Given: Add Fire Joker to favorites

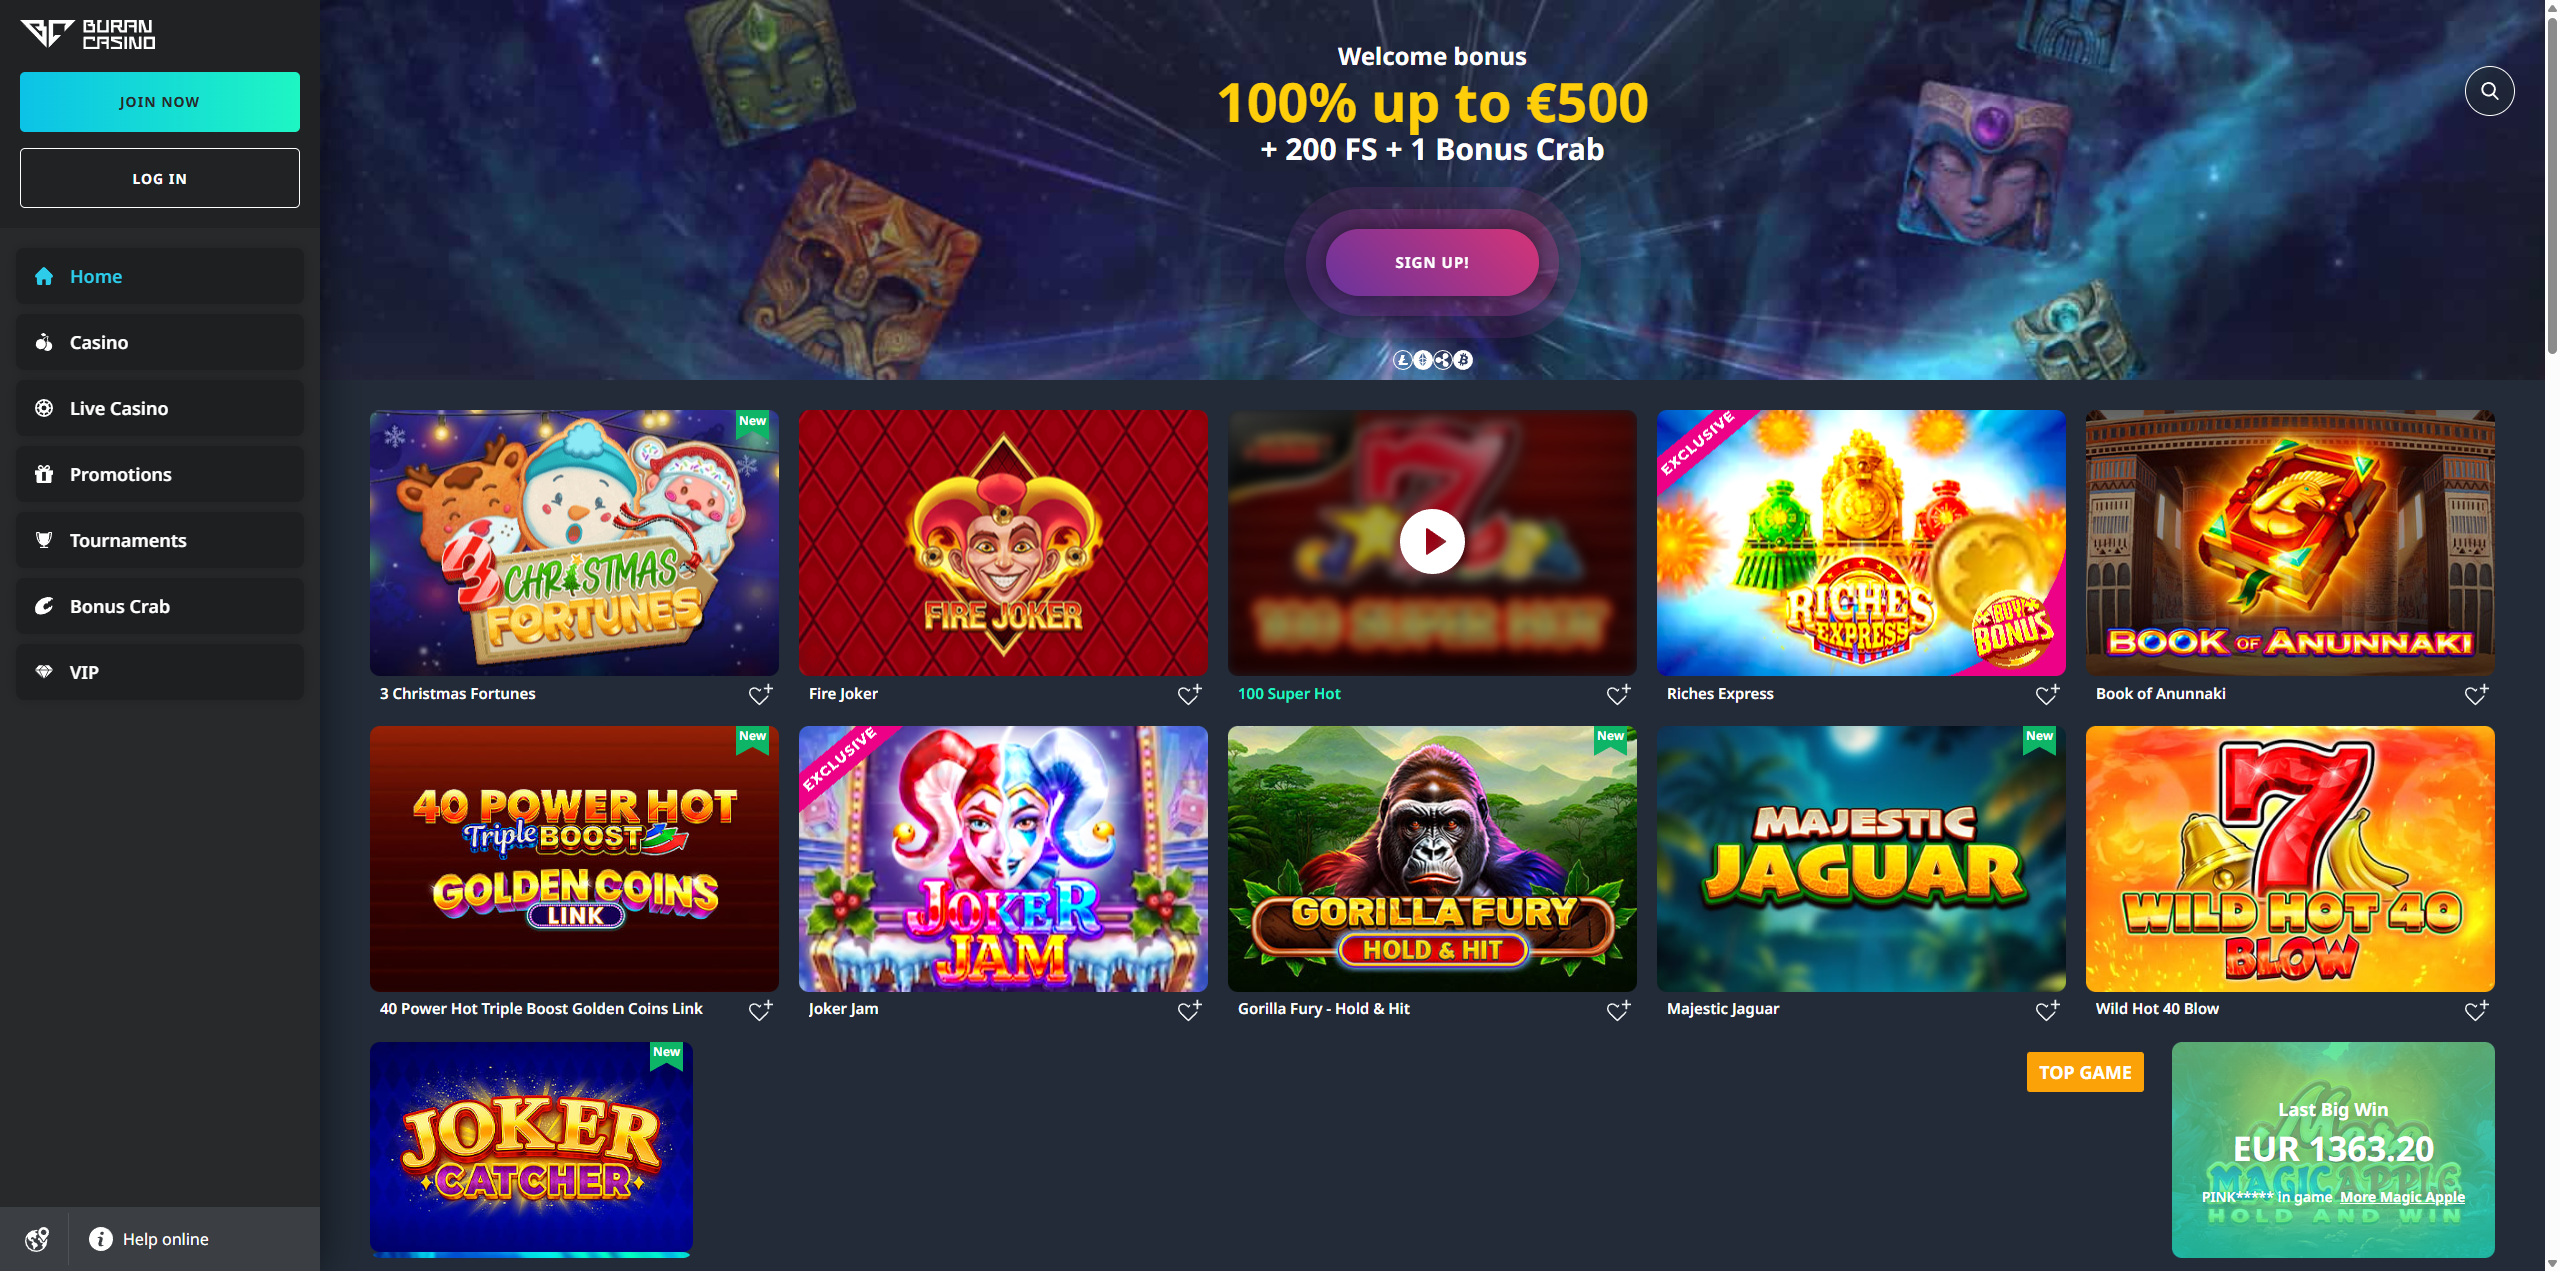Looking at the screenshot, I should 1189,694.
